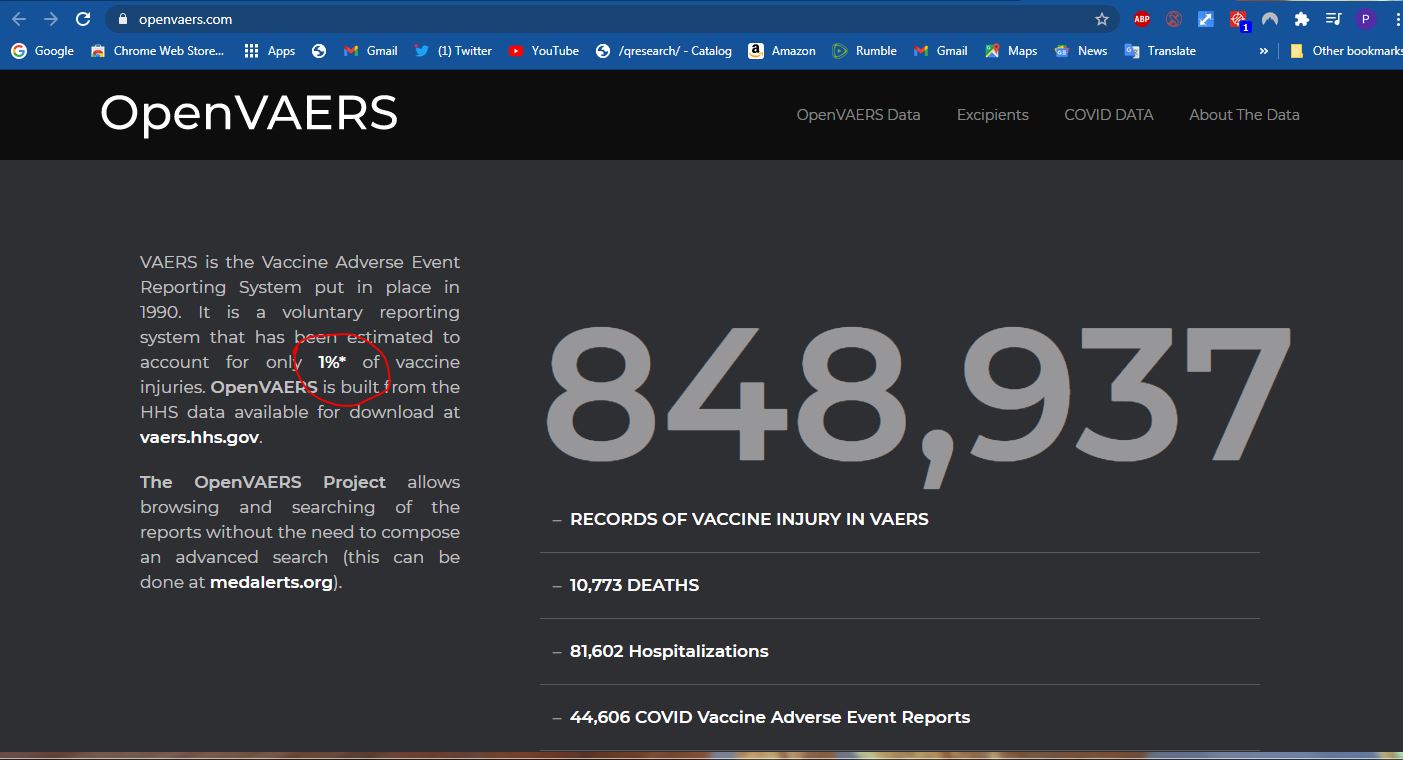Open the media control playlist icon
Viewport: 1403px width, 760px height.
coord(1333,19)
